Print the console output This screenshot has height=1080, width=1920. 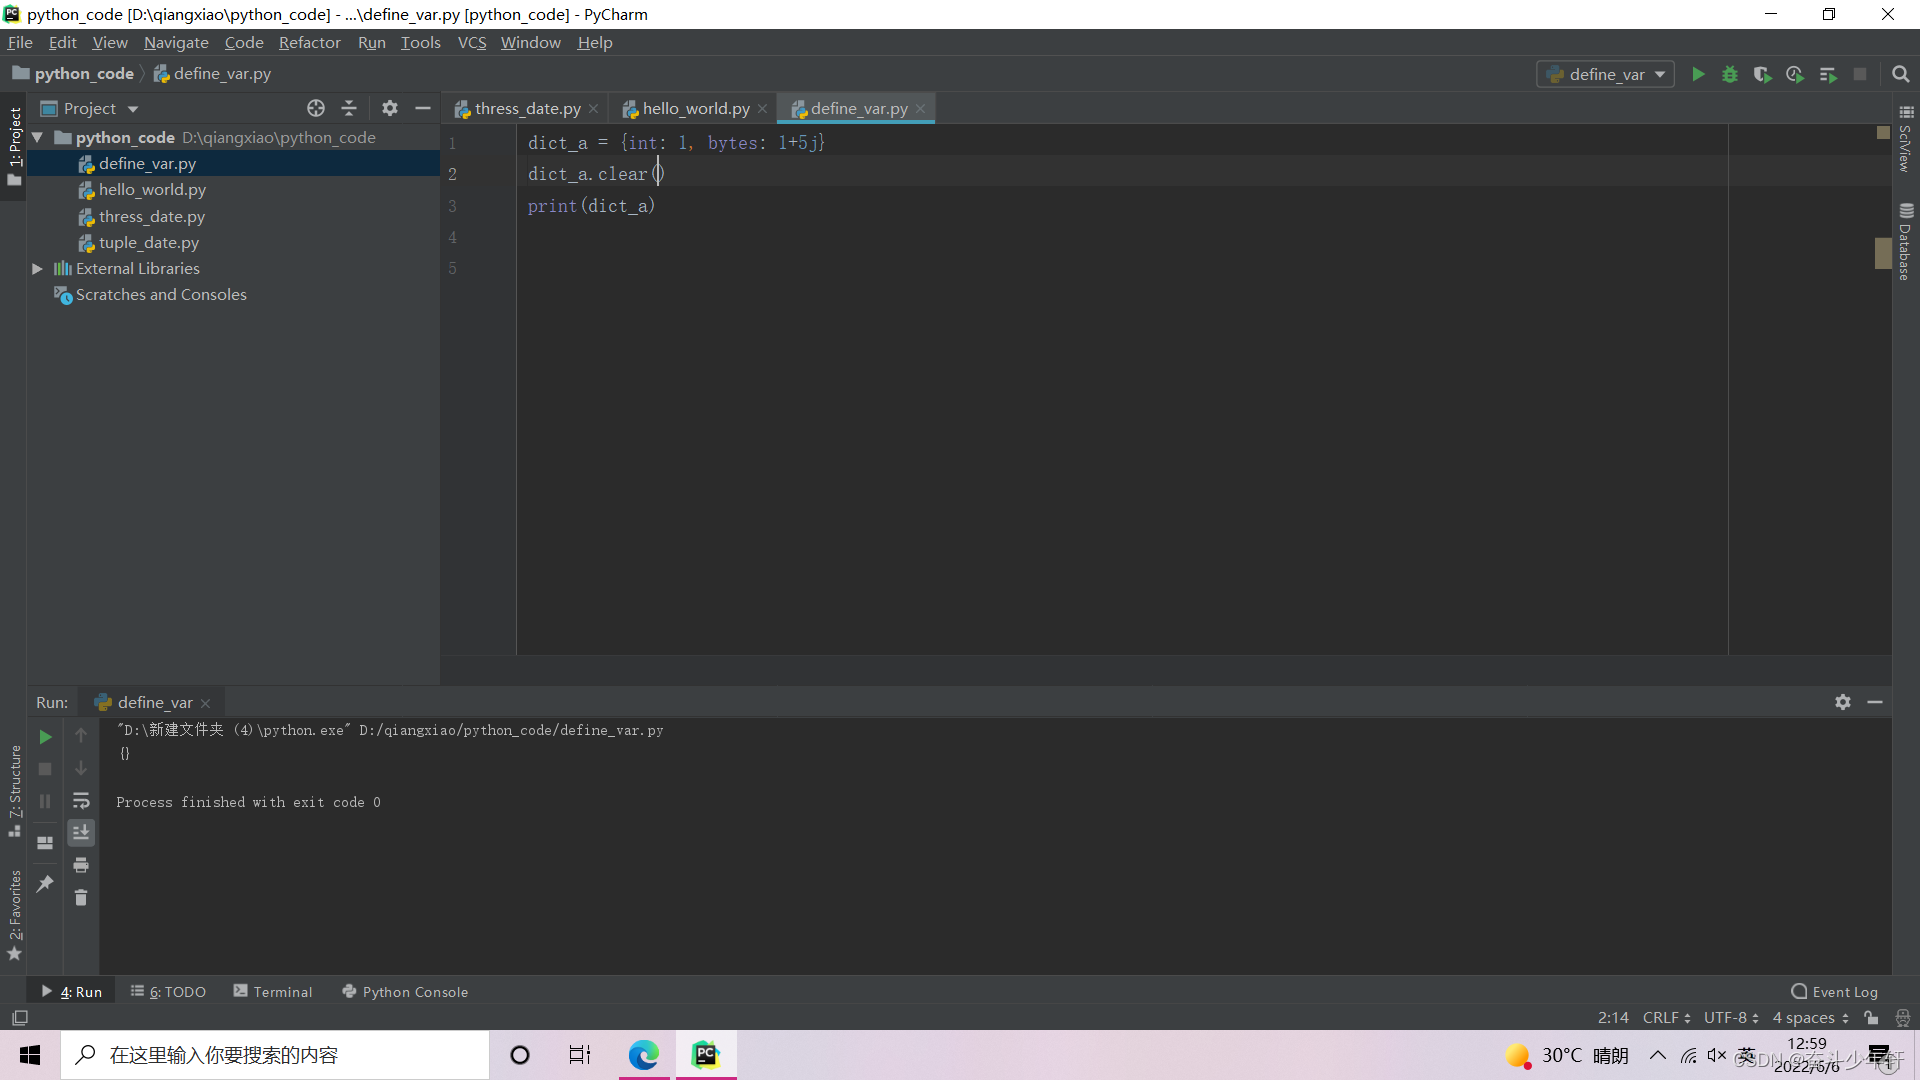coord(81,865)
